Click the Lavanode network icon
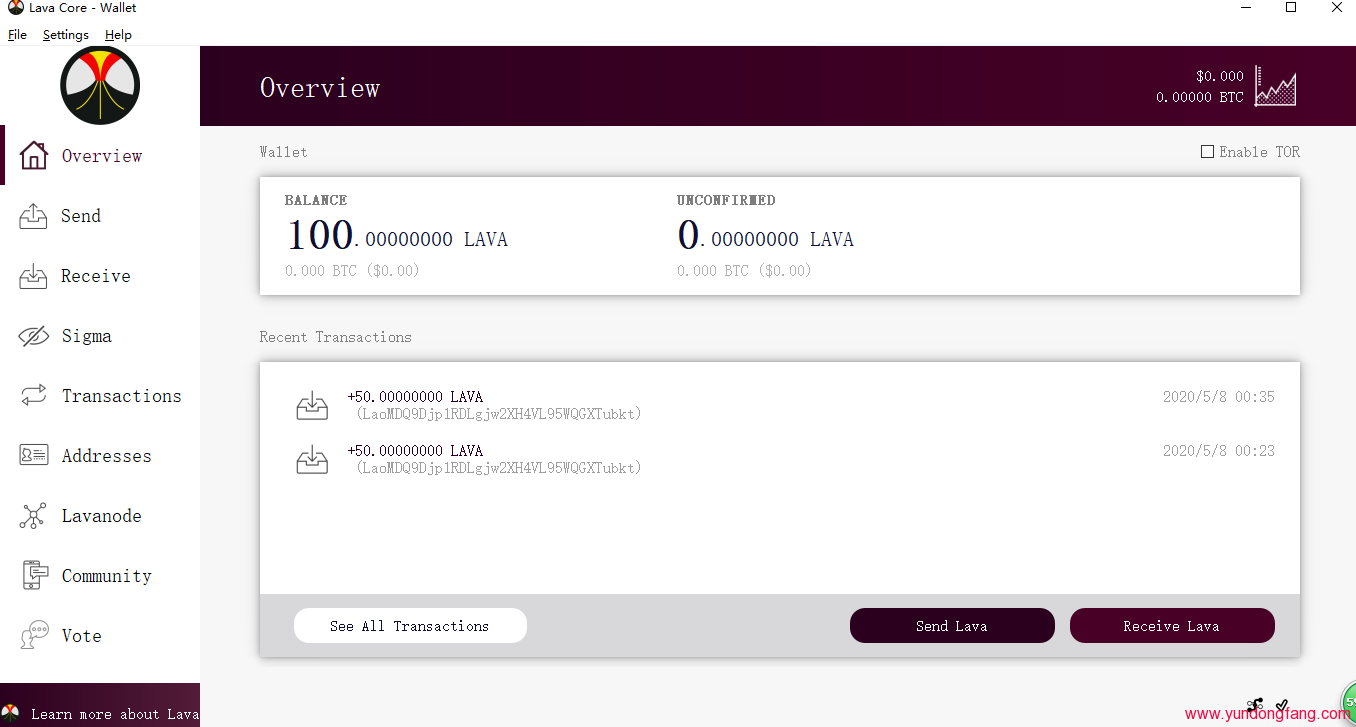The width and height of the screenshot is (1356, 727). point(33,516)
